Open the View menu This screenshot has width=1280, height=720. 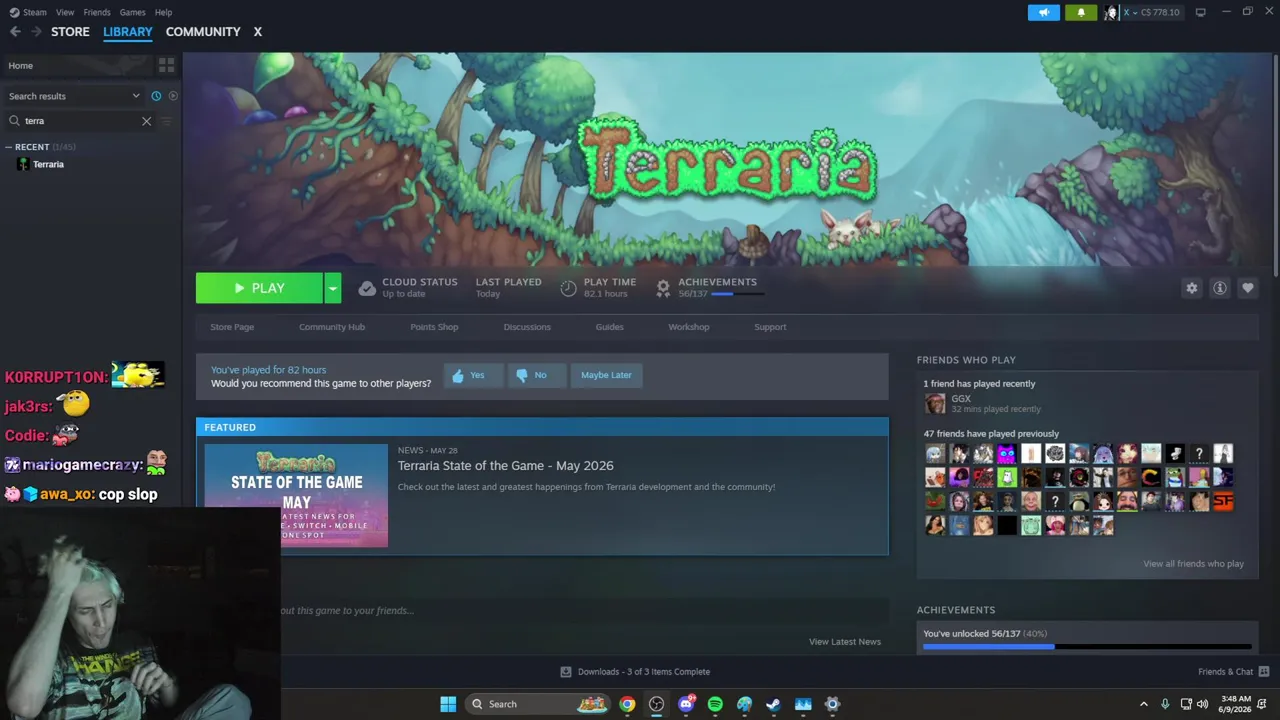coord(65,12)
